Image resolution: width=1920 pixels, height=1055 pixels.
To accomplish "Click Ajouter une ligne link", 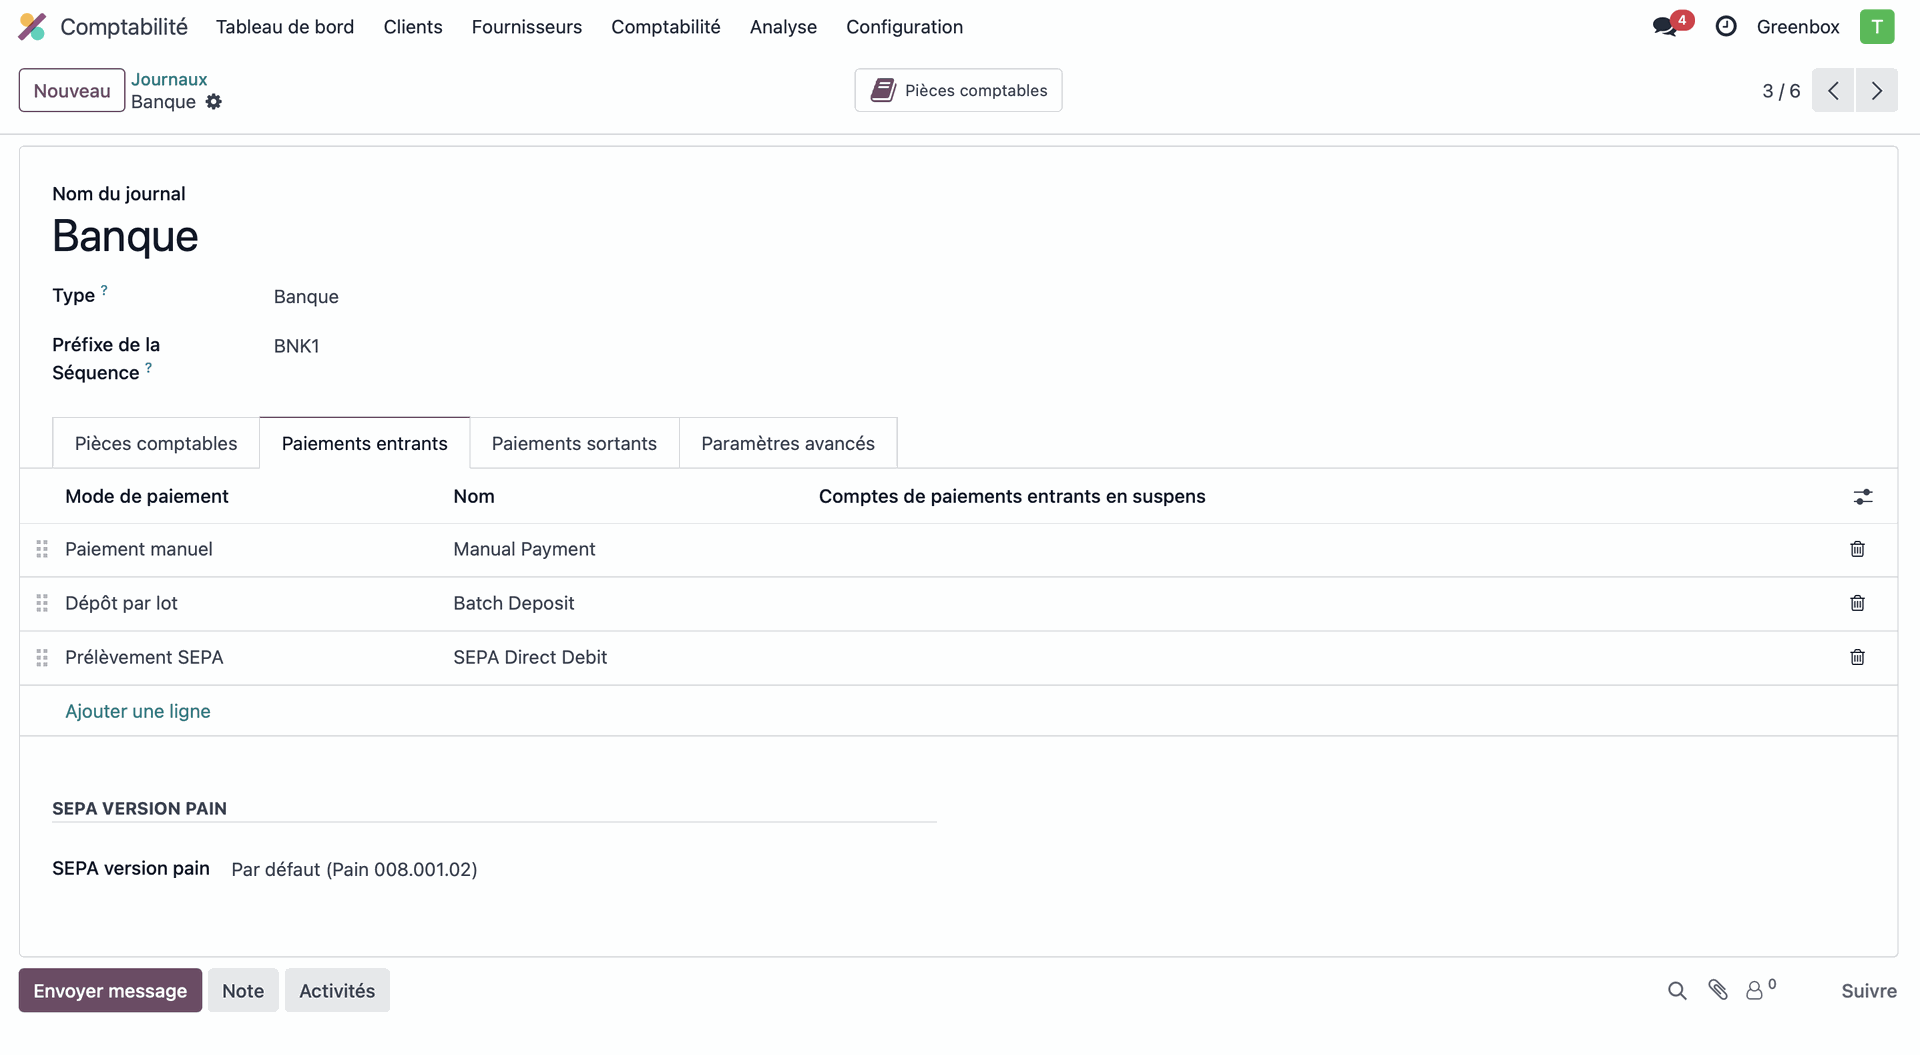I will point(138,711).
